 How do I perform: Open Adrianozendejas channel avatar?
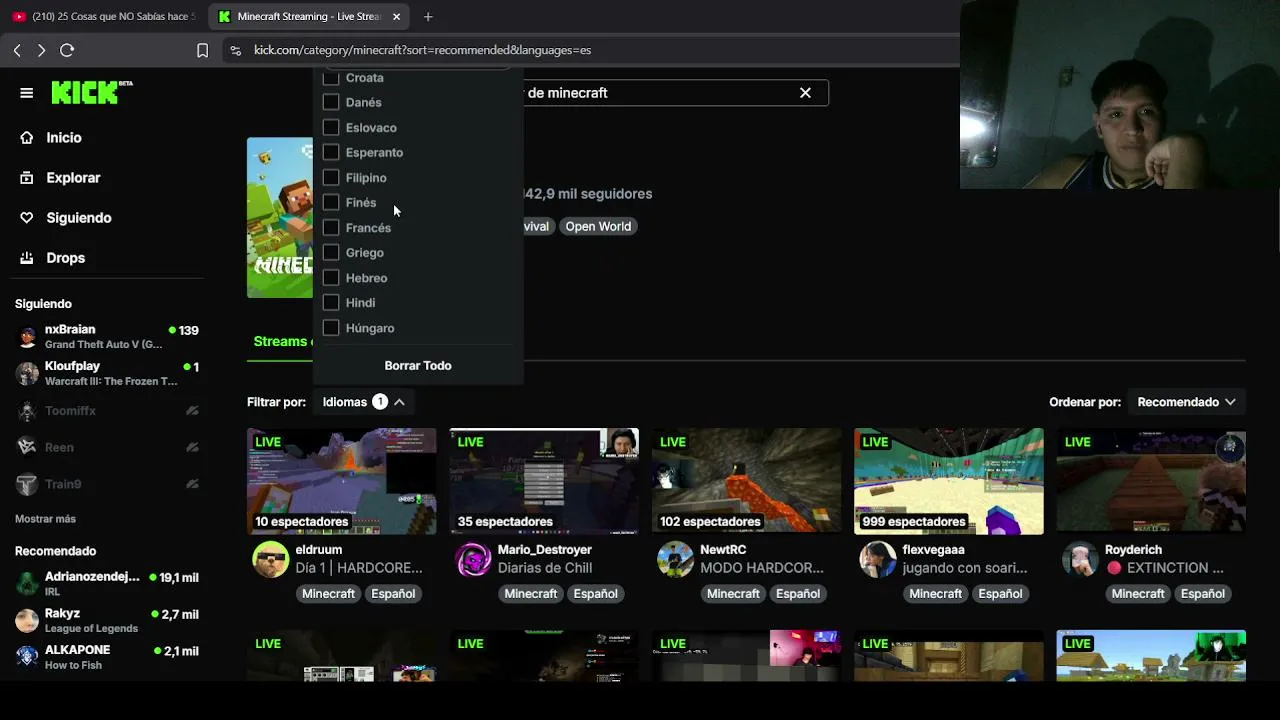point(28,584)
